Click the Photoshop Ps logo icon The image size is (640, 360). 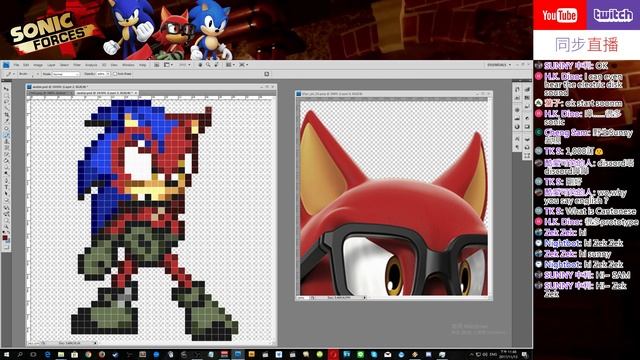pyautogui.click(x=6, y=64)
